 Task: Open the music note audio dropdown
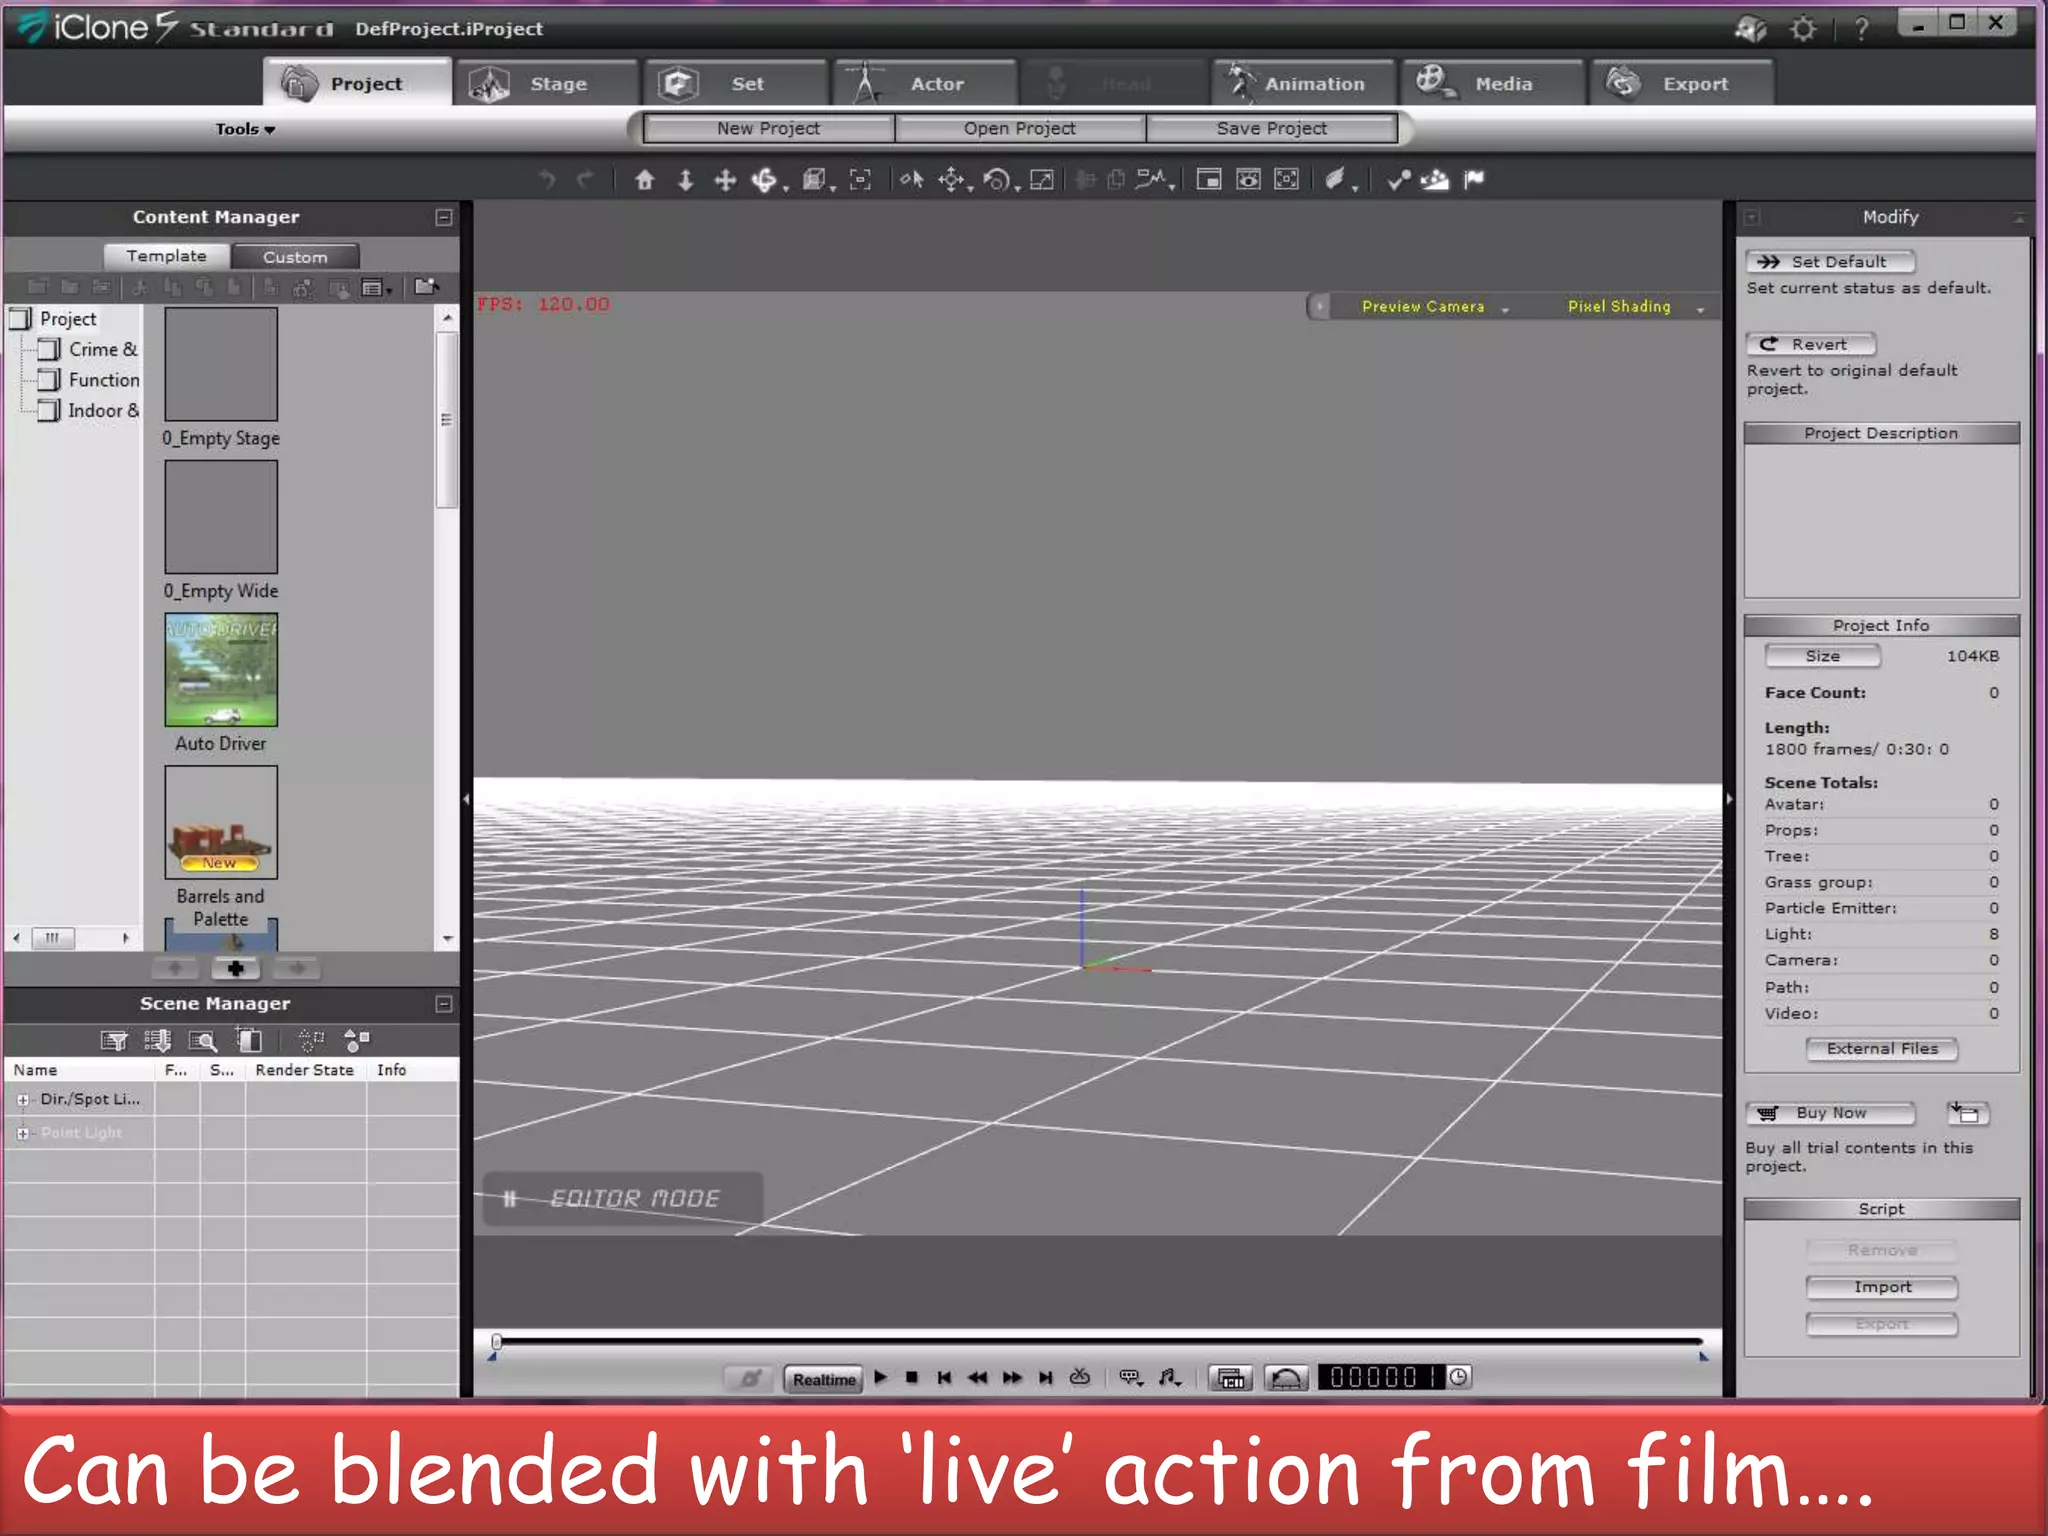(x=1170, y=1378)
